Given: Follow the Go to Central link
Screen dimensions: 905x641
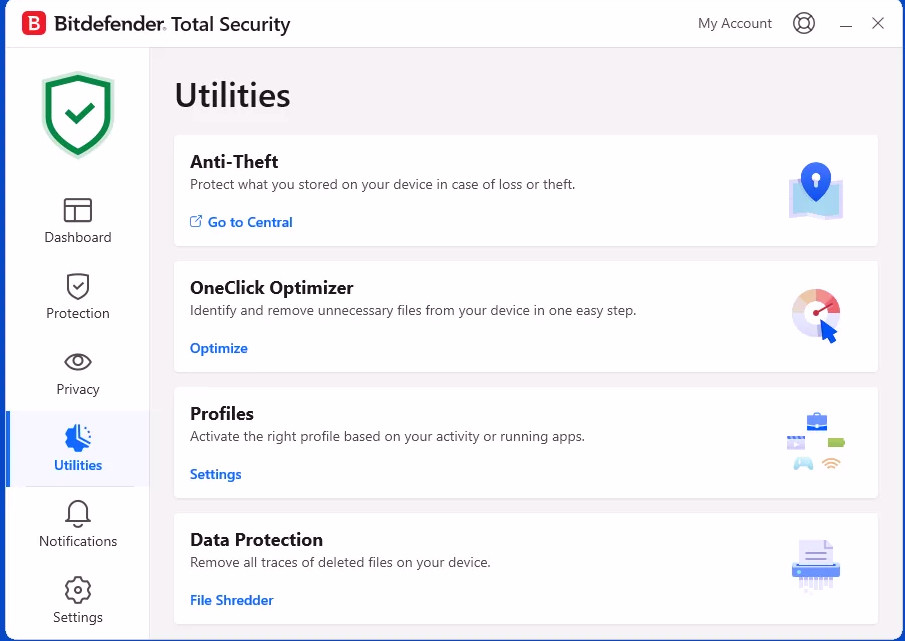Looking at the screenshot, I should 250,222.
